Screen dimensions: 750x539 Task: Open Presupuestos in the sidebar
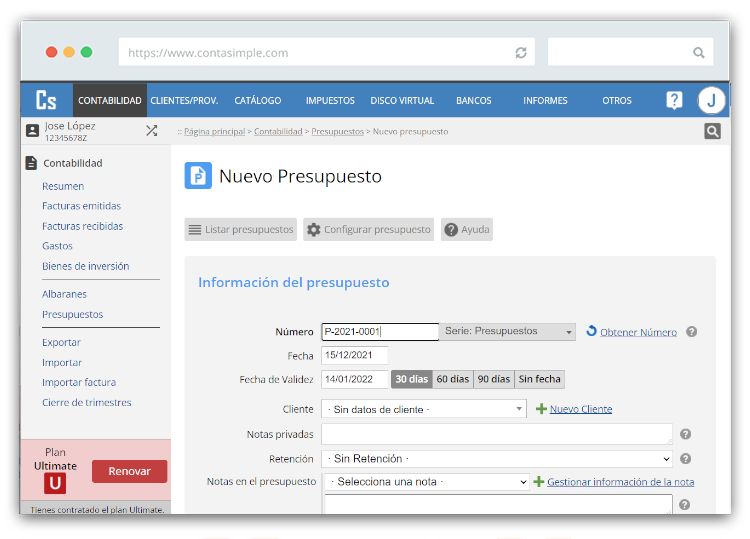72,314
